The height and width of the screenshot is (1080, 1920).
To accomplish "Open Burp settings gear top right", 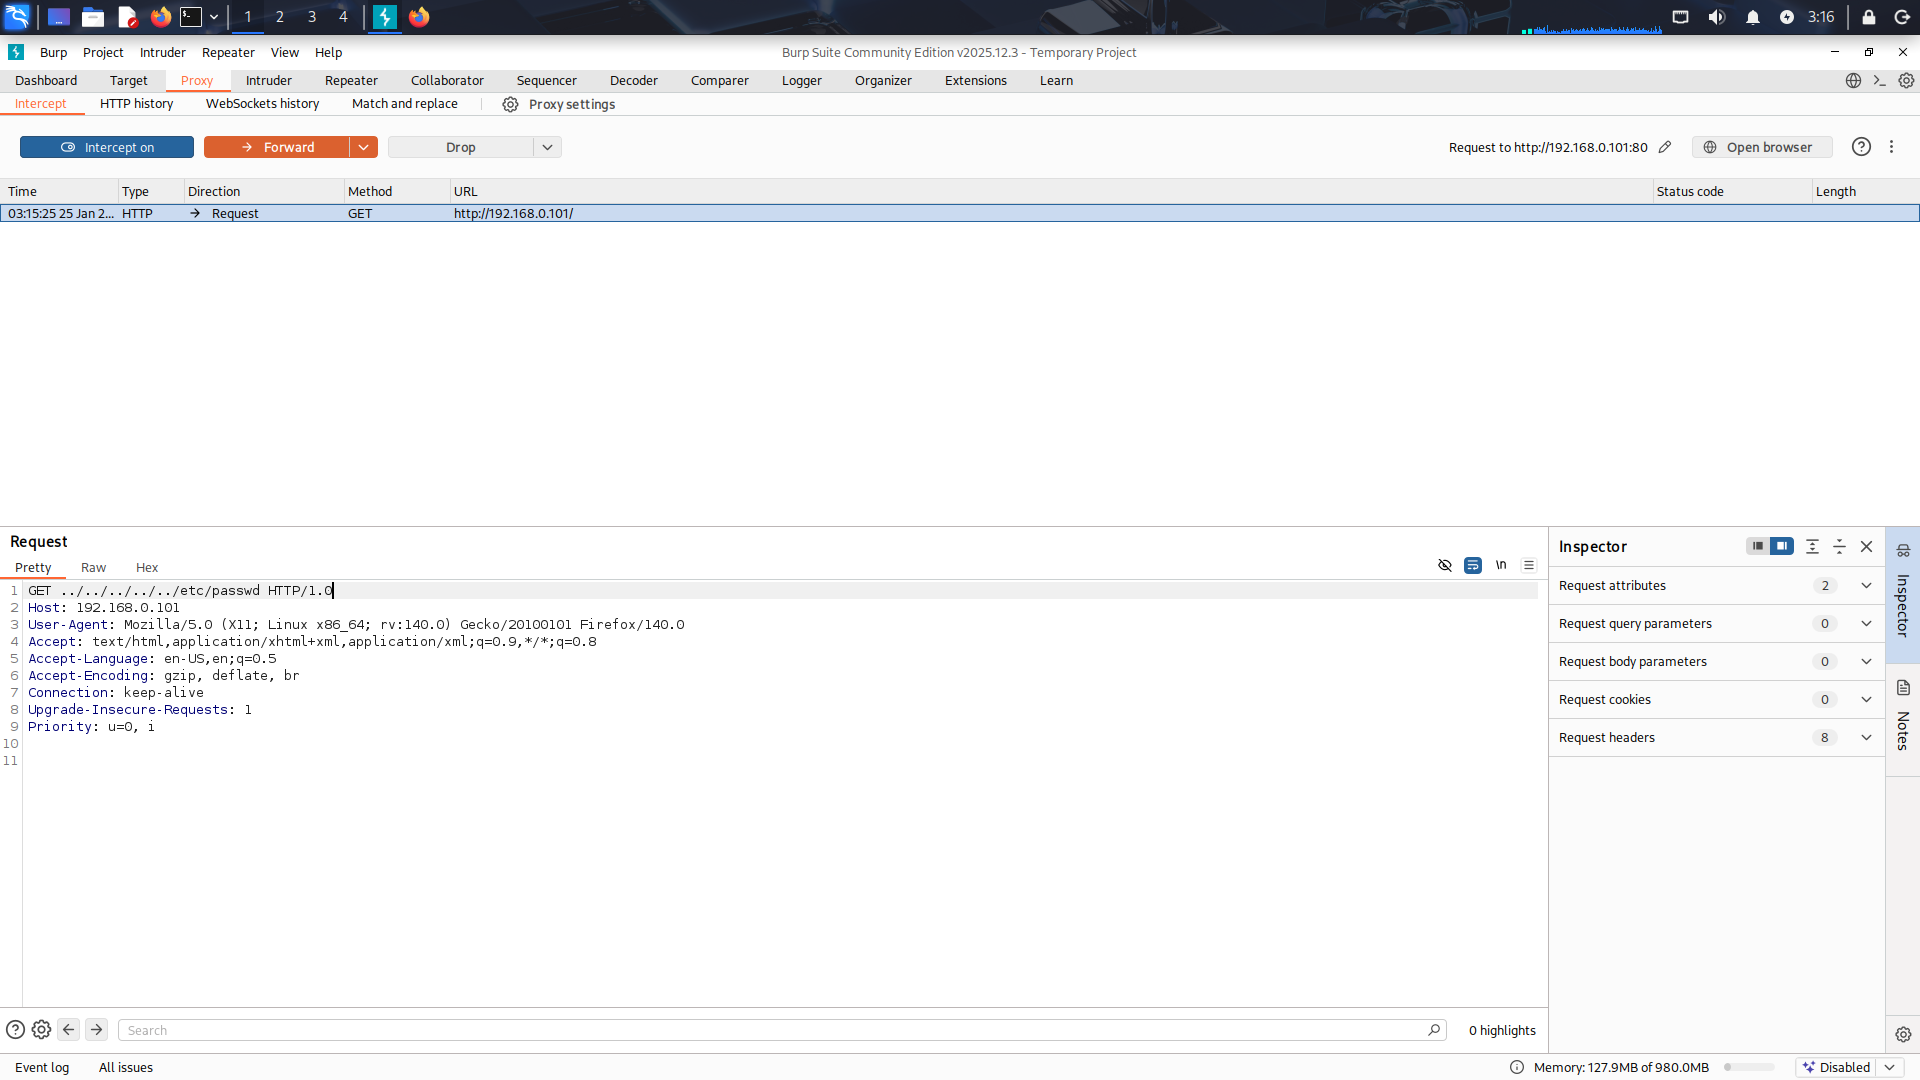I will [x=1907, y=81].
